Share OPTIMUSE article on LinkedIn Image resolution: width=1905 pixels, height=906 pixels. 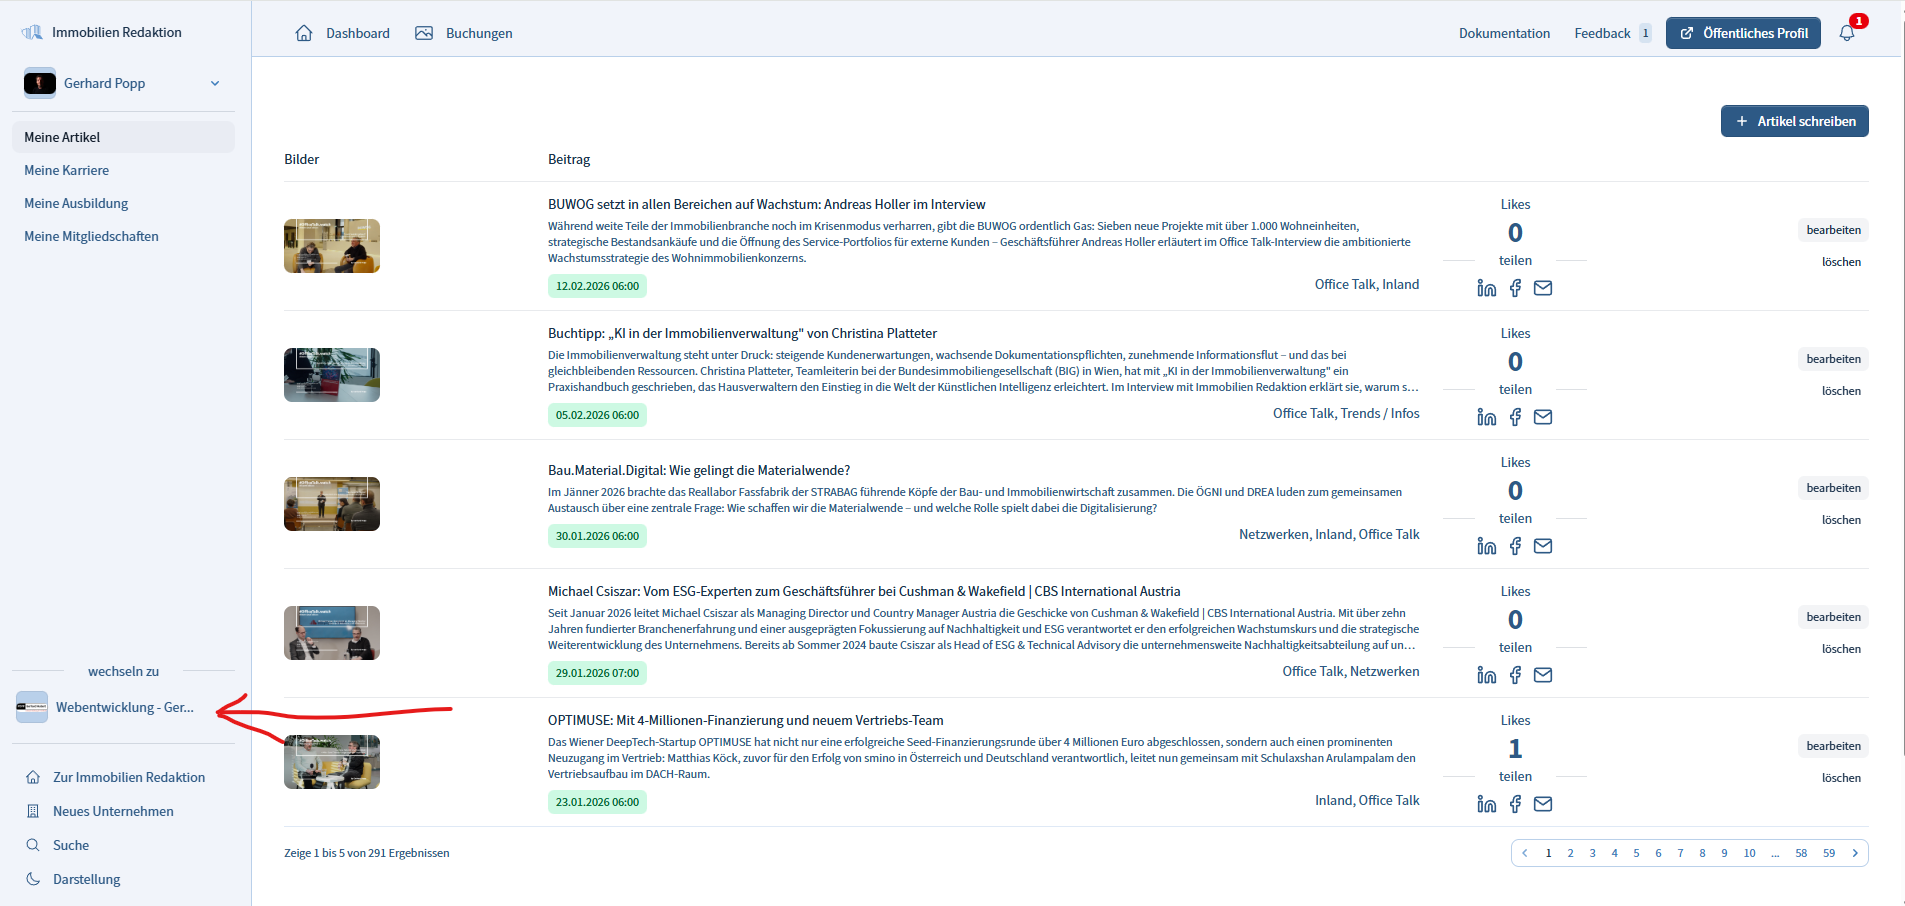click(1487, 804)
